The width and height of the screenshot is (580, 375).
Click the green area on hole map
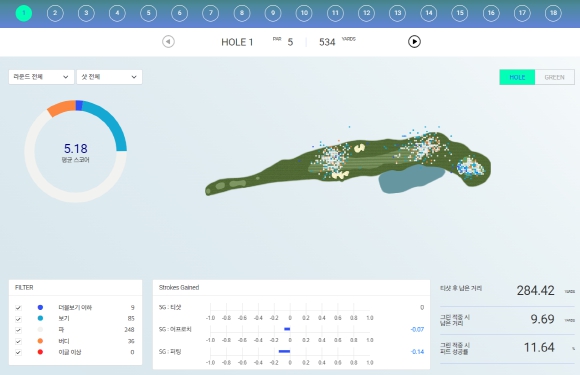coord(470,166)
